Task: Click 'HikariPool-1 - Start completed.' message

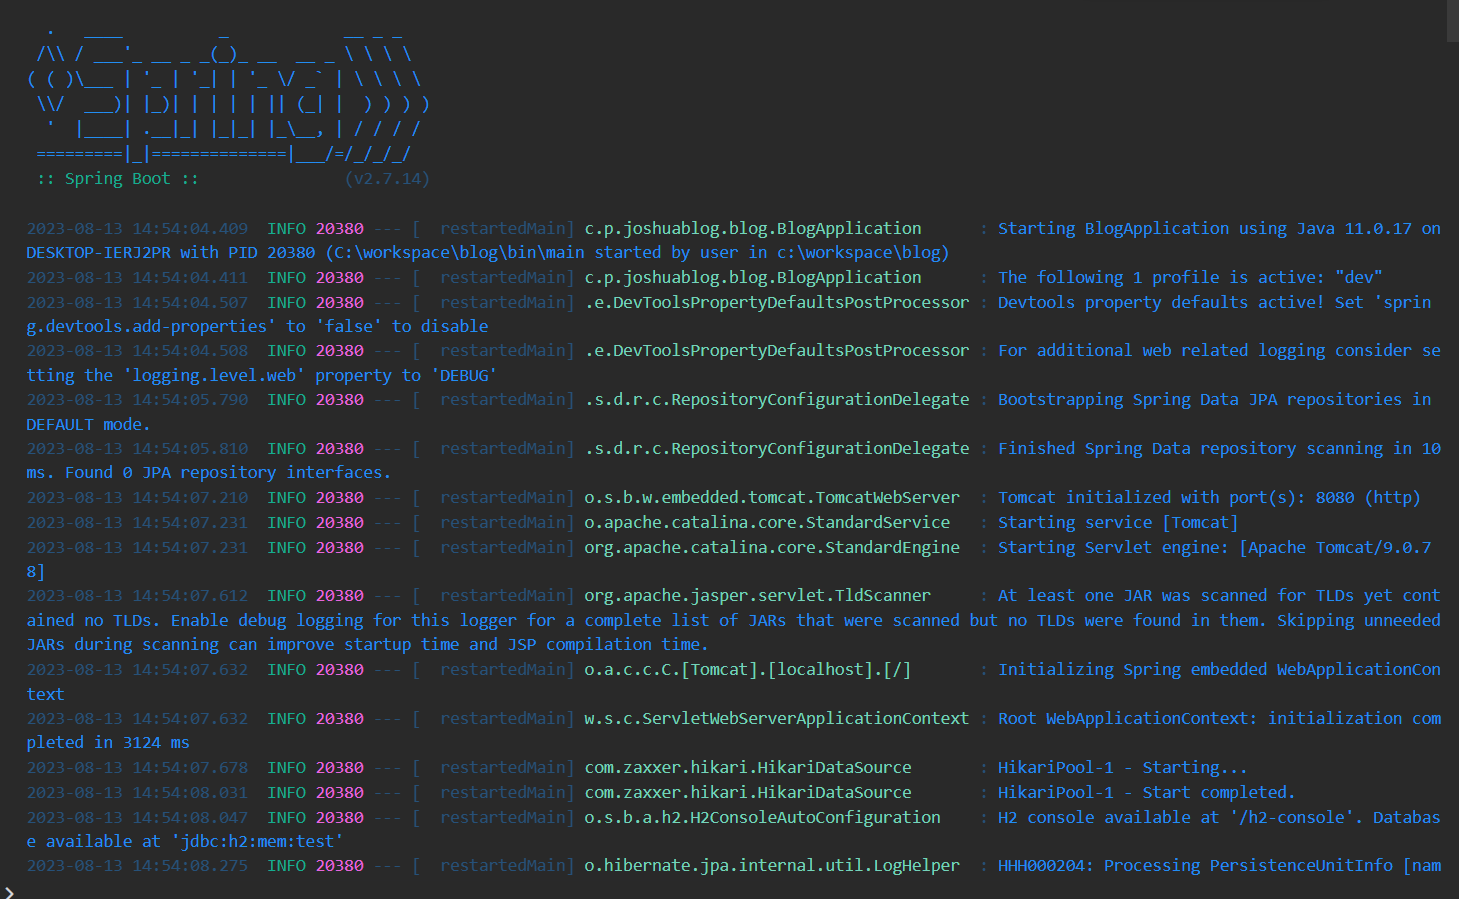Action: click(x=1147, y=793)
